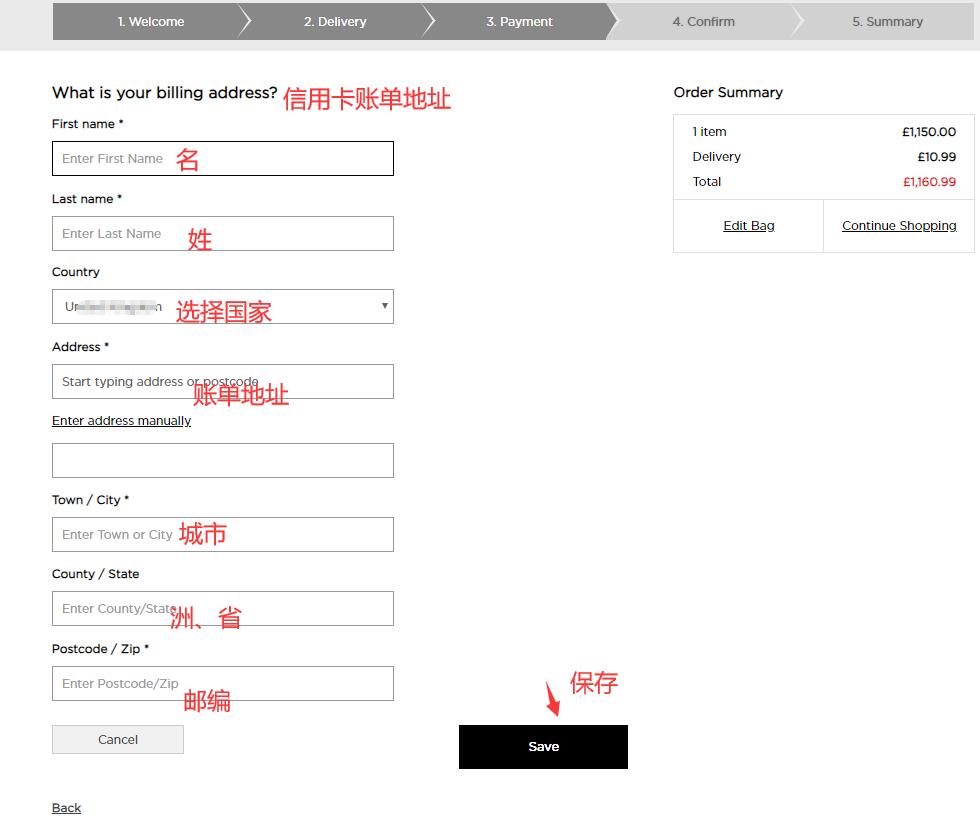
Task: Focus the First name input field
Action: [x=222, y=159]
